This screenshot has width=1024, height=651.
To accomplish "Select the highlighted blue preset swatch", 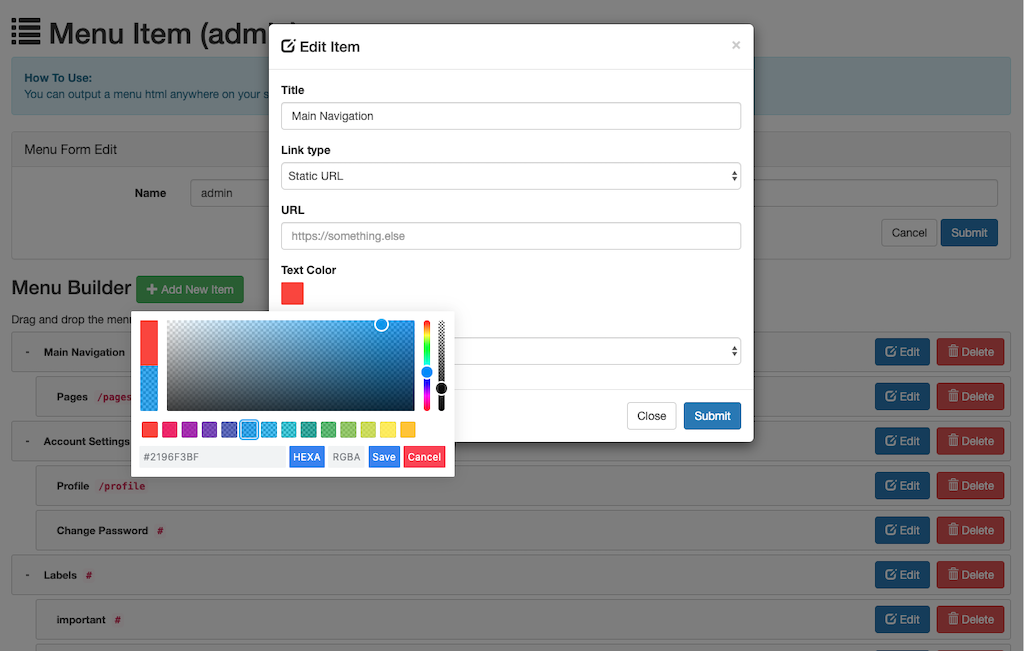I will pos(249,430).
